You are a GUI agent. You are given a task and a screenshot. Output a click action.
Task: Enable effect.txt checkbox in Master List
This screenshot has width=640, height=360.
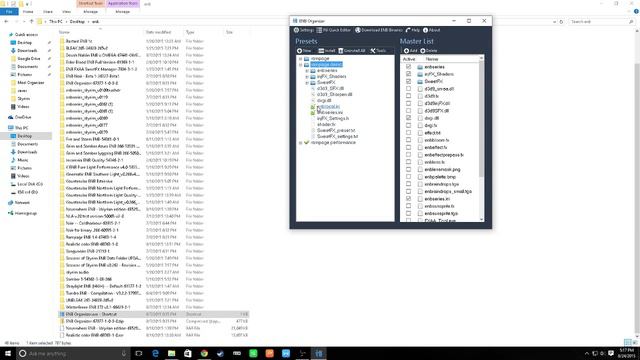[408, 133]
